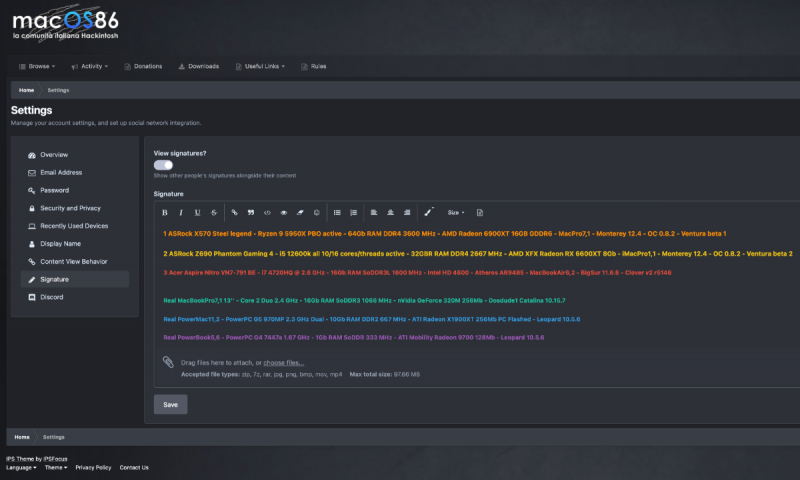Click the paperclip attachment icon
This screenshot has width=800, height=480.
point(168,362)
